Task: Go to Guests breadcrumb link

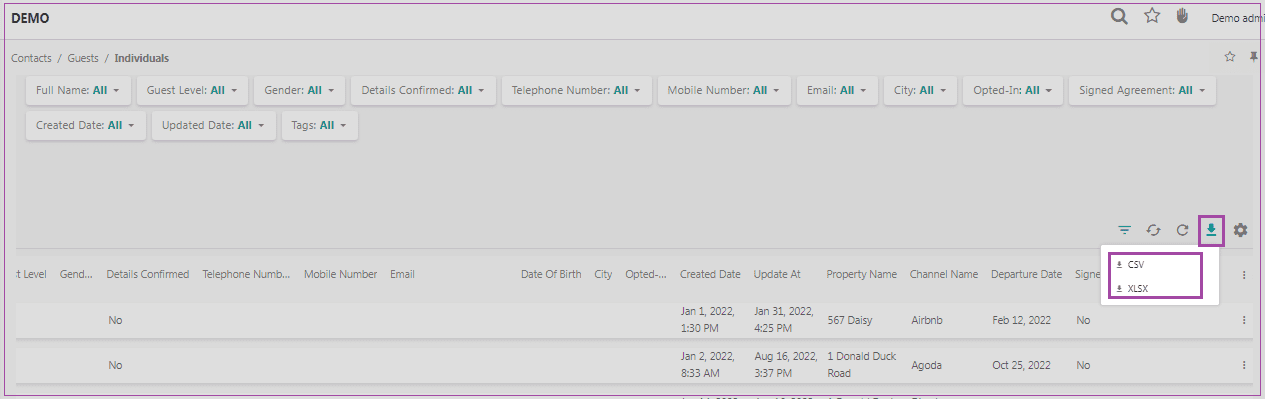Action: [x=83, y=58]
